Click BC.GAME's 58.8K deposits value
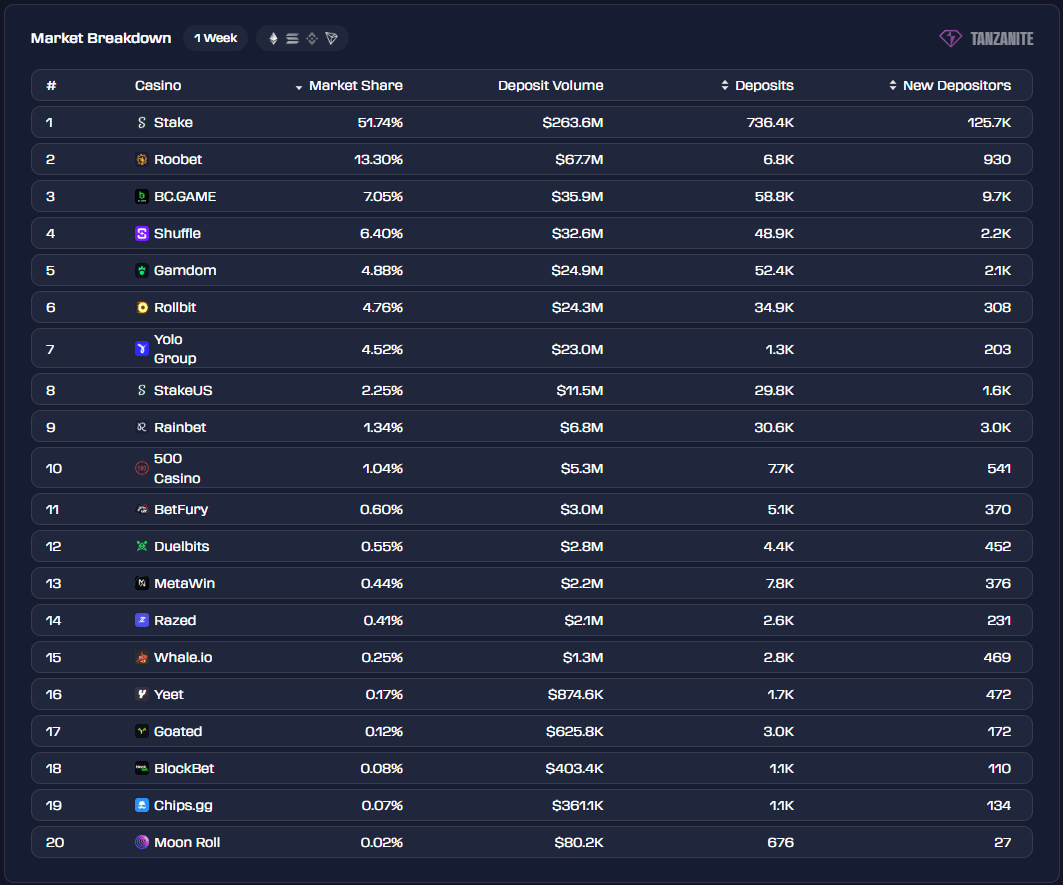This screenshot has height=885, width=1063. (774, 197)
